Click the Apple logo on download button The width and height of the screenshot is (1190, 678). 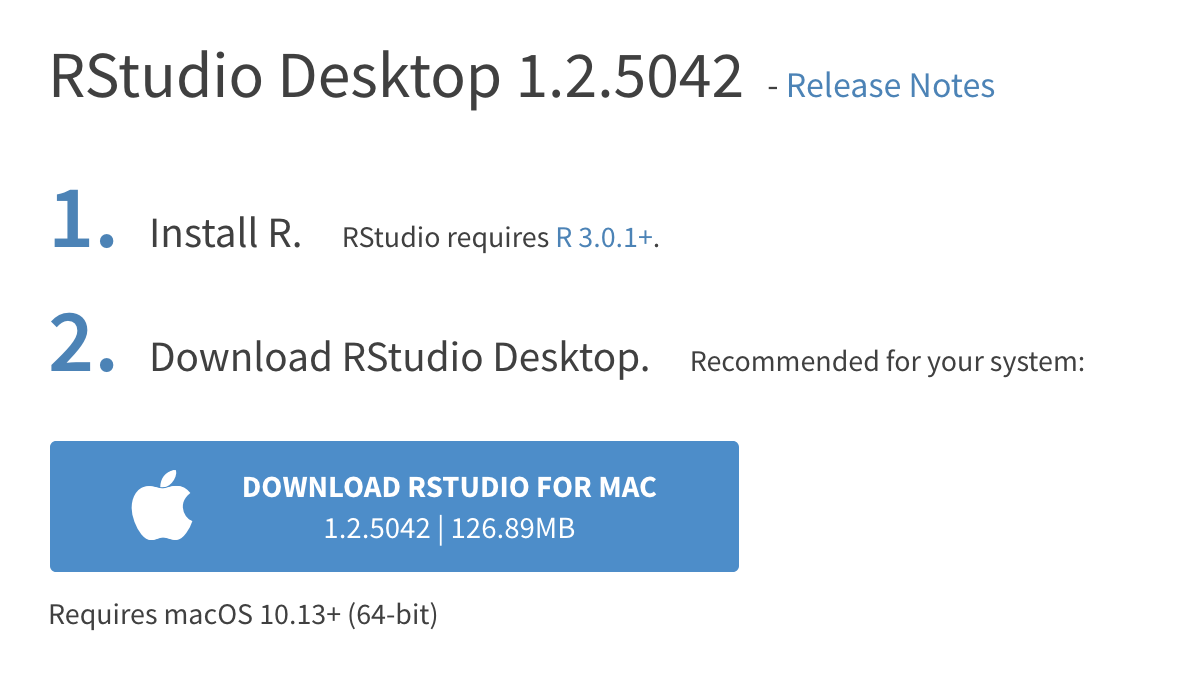161,507
